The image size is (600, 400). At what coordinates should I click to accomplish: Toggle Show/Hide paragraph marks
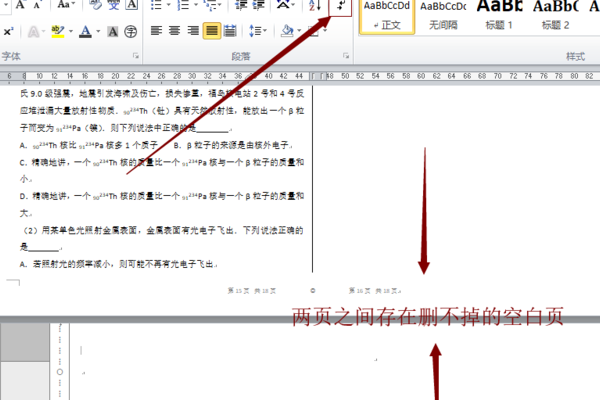[x=340, y=7]
